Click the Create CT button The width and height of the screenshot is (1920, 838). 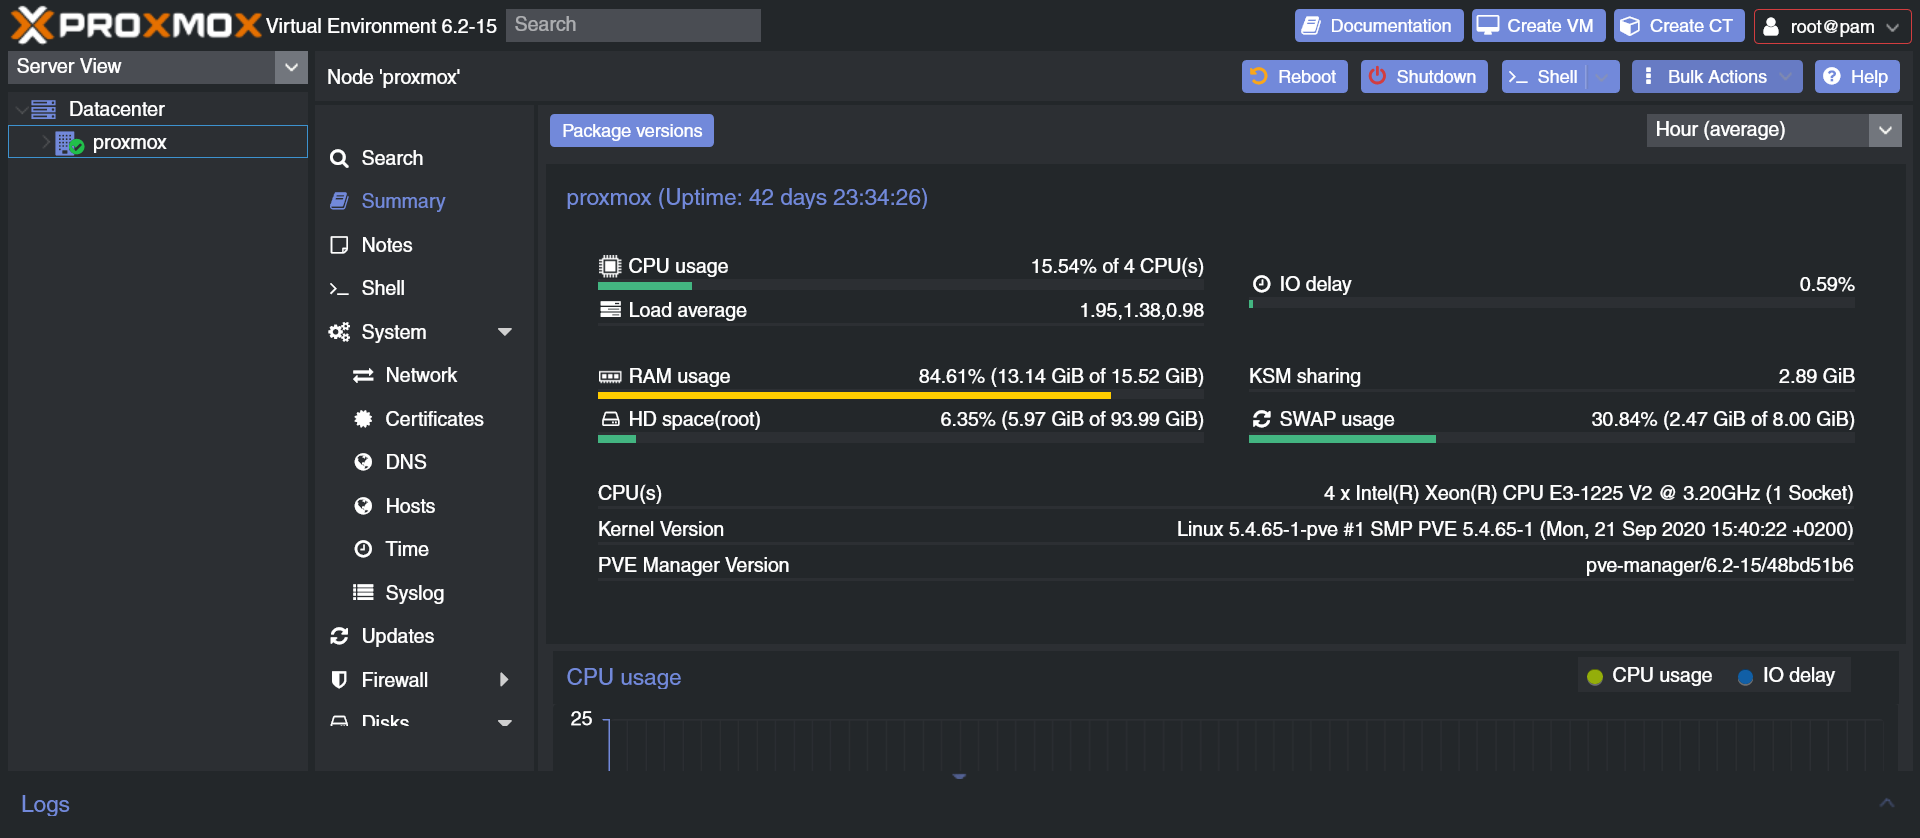point(1679,26)
